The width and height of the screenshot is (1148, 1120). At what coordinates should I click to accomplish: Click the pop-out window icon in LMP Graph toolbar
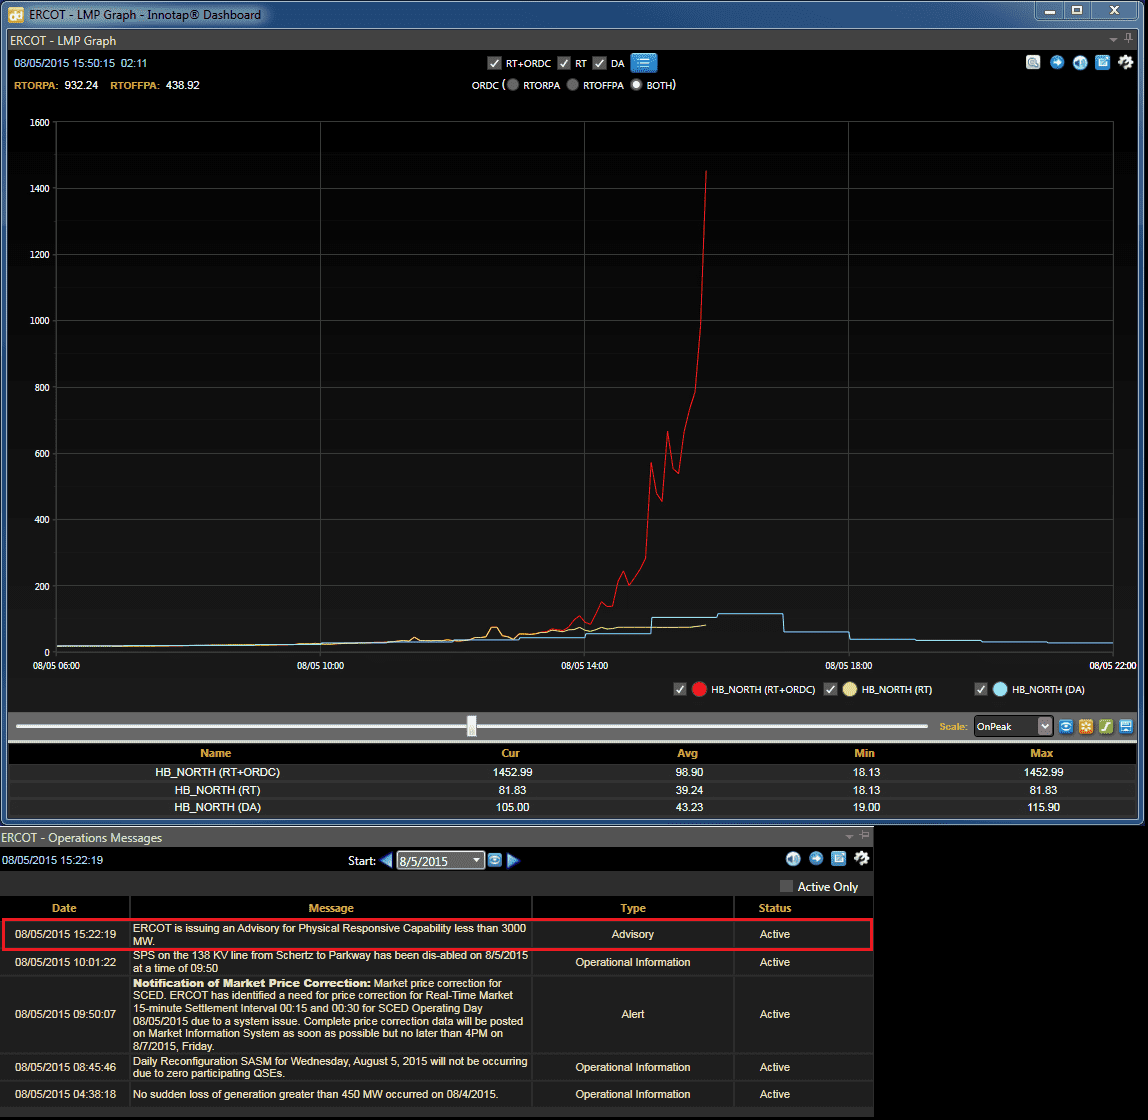1103,63
